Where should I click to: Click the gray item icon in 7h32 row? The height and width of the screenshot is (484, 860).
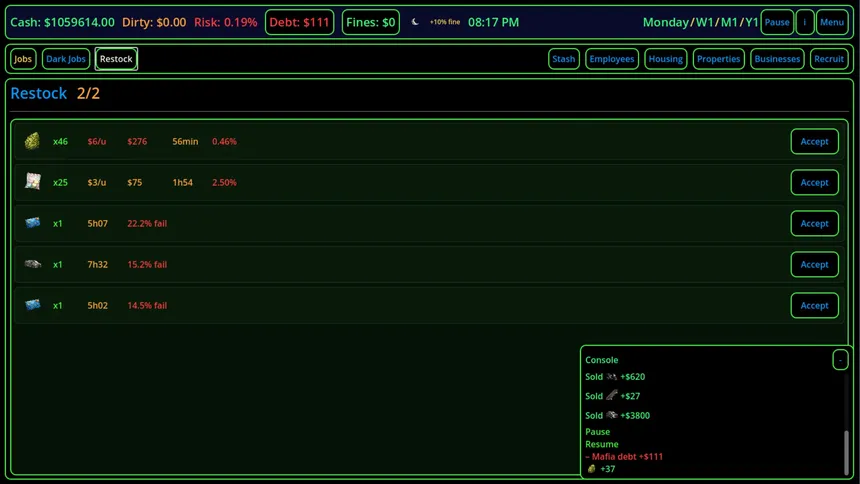coord(33,264)
